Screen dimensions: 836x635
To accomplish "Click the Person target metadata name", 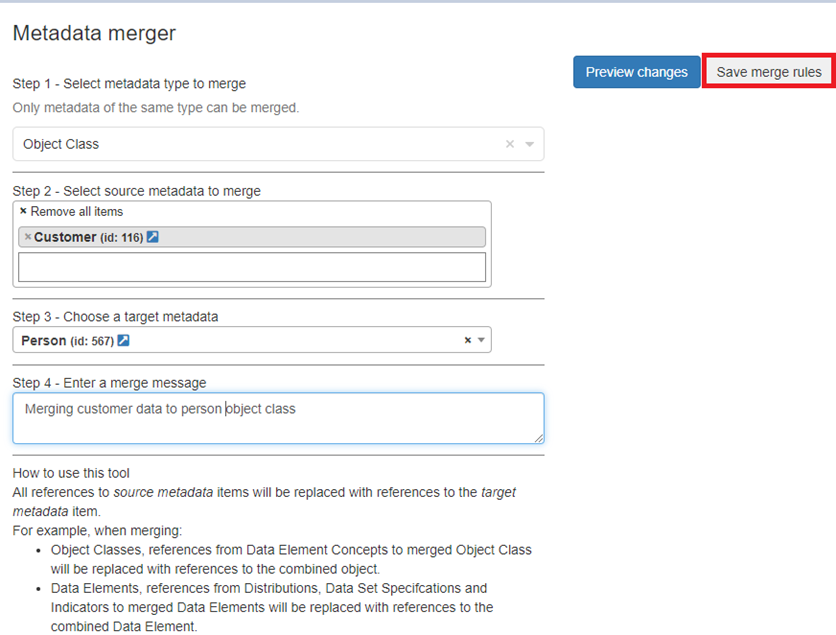I will (x=43, y=341).
